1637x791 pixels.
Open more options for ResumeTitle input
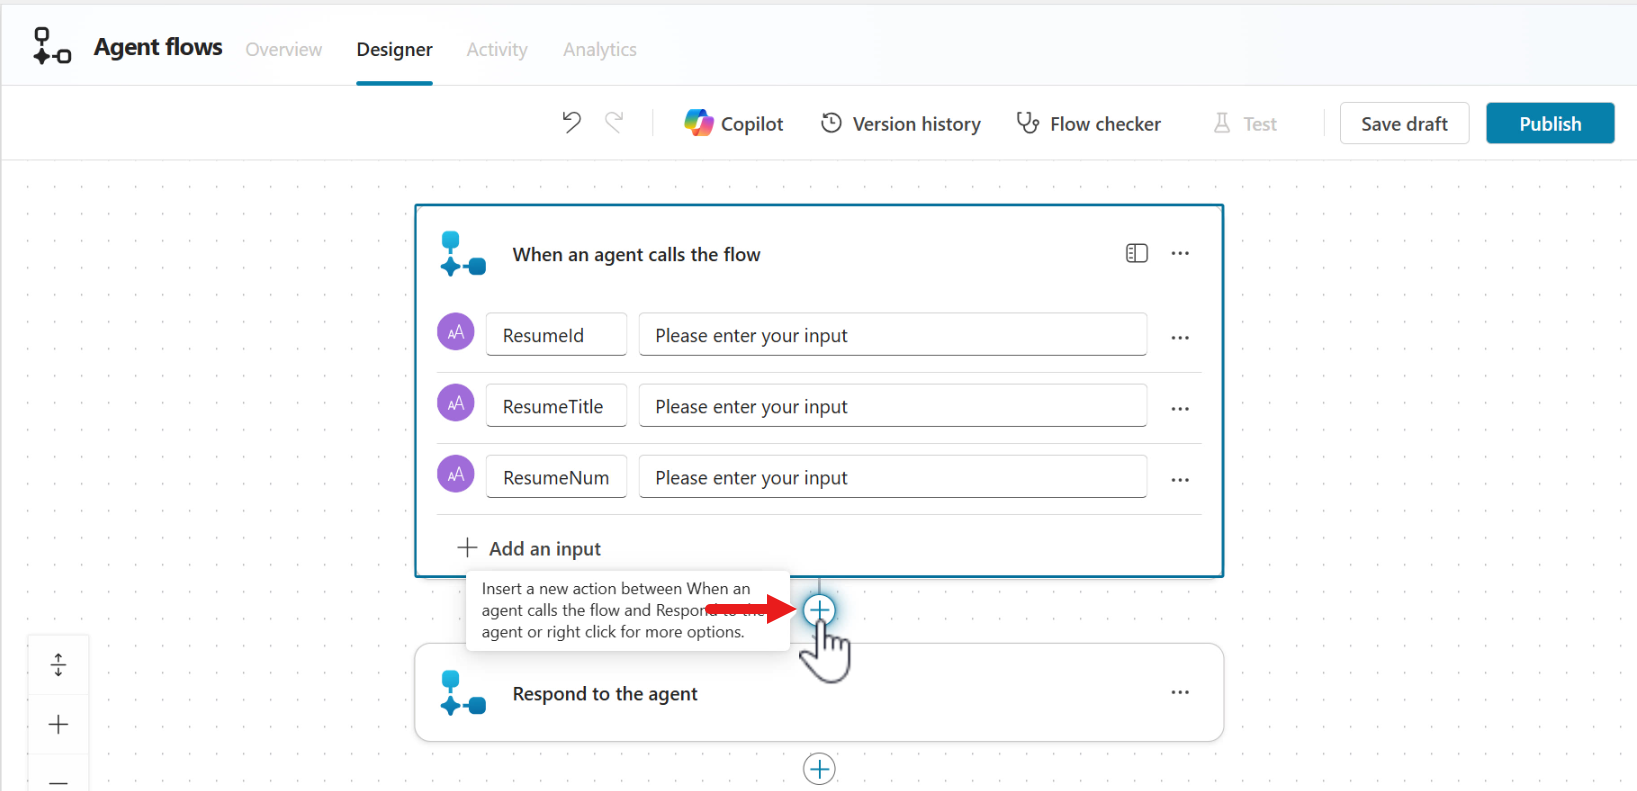(x=1180, y=409)
